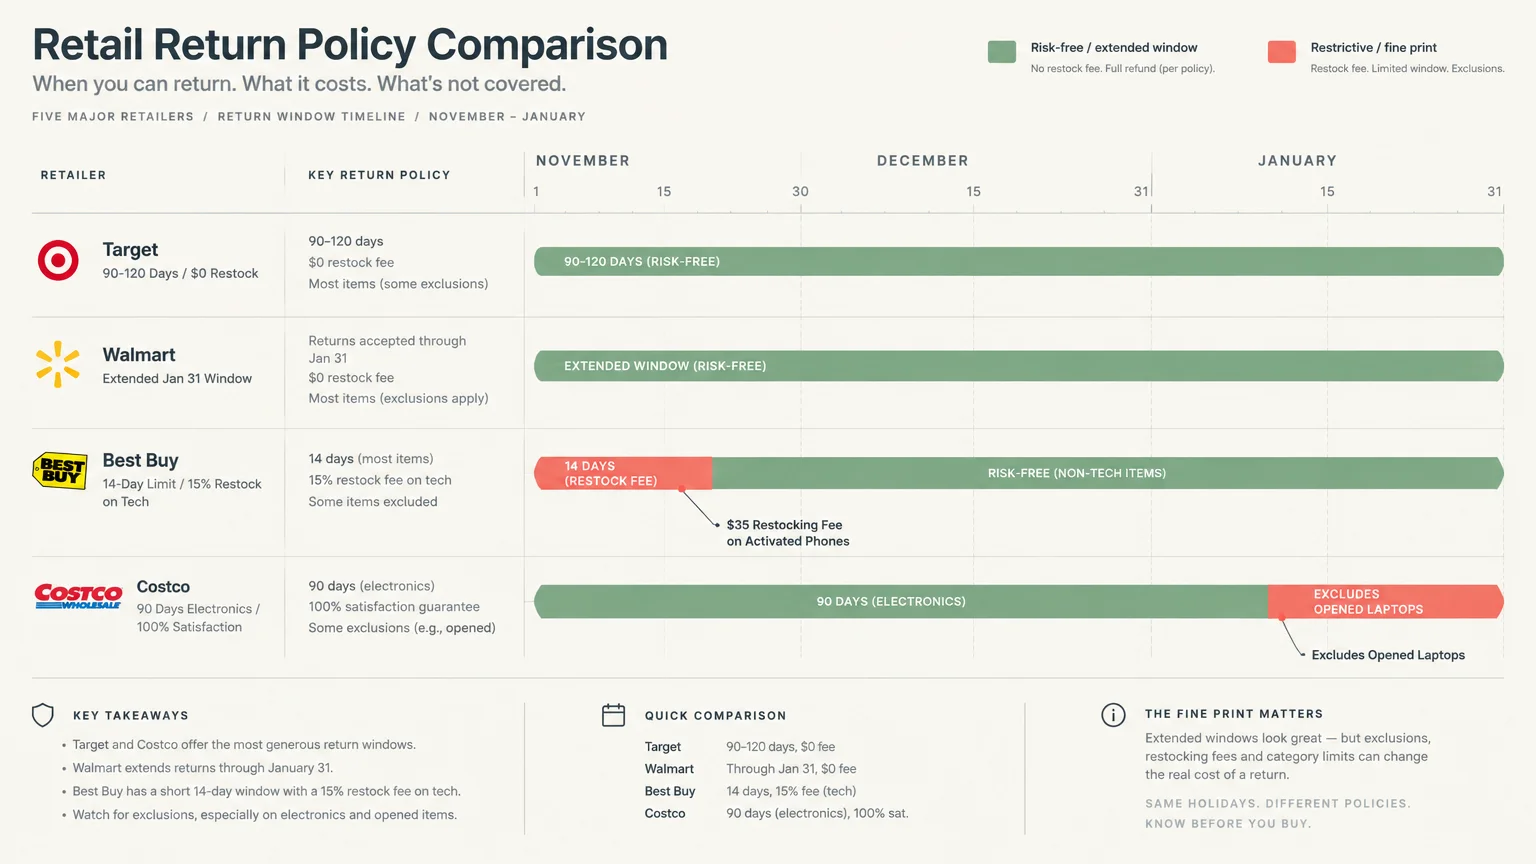The width and height of the screenshot is (1536, 864).
Task: Click the DECEMBER month header
Action: pyautogui.click(x=923, y=161)
